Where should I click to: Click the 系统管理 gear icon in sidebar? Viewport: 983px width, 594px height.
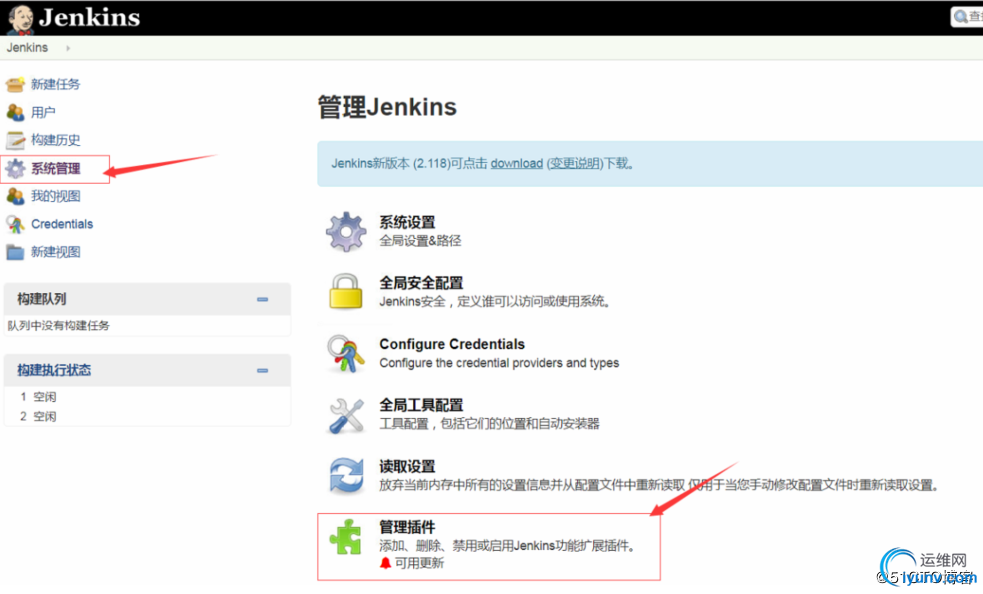coord(16,168)
